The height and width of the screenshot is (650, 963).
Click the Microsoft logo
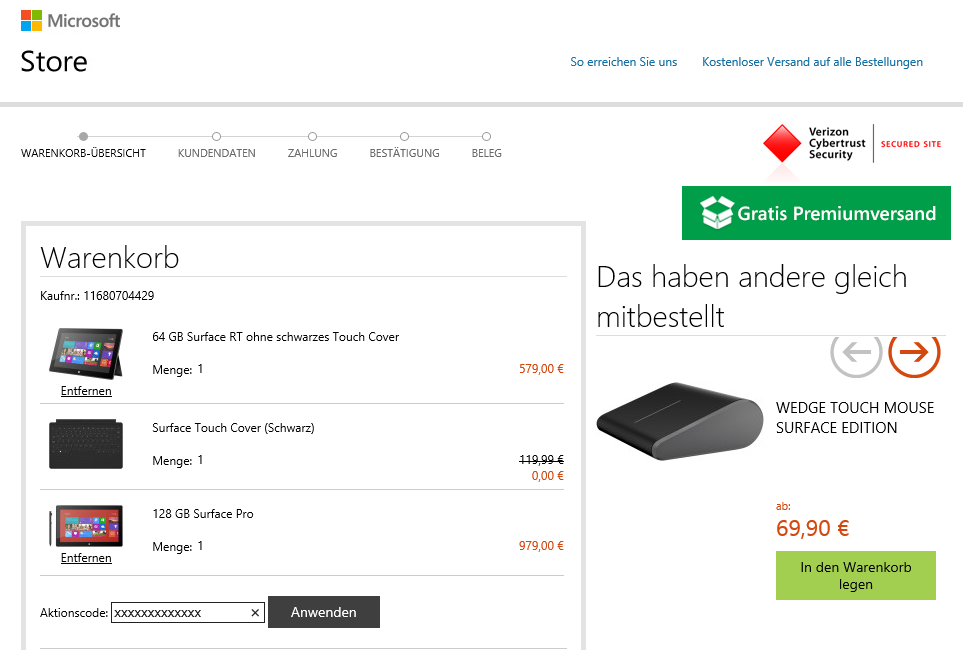[70, 21]
